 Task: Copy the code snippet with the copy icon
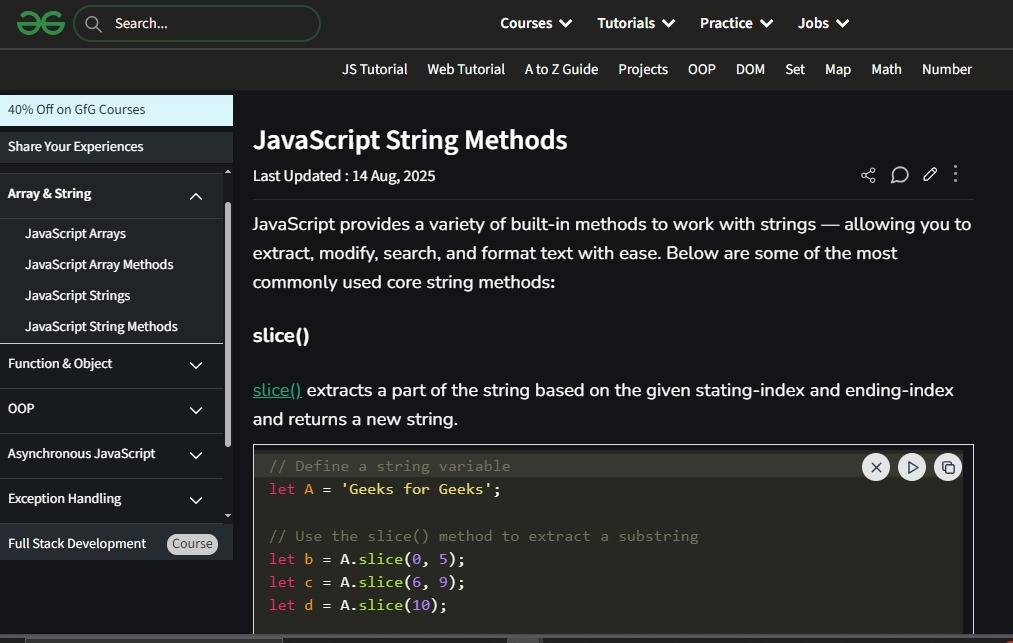tap(947, 466)
